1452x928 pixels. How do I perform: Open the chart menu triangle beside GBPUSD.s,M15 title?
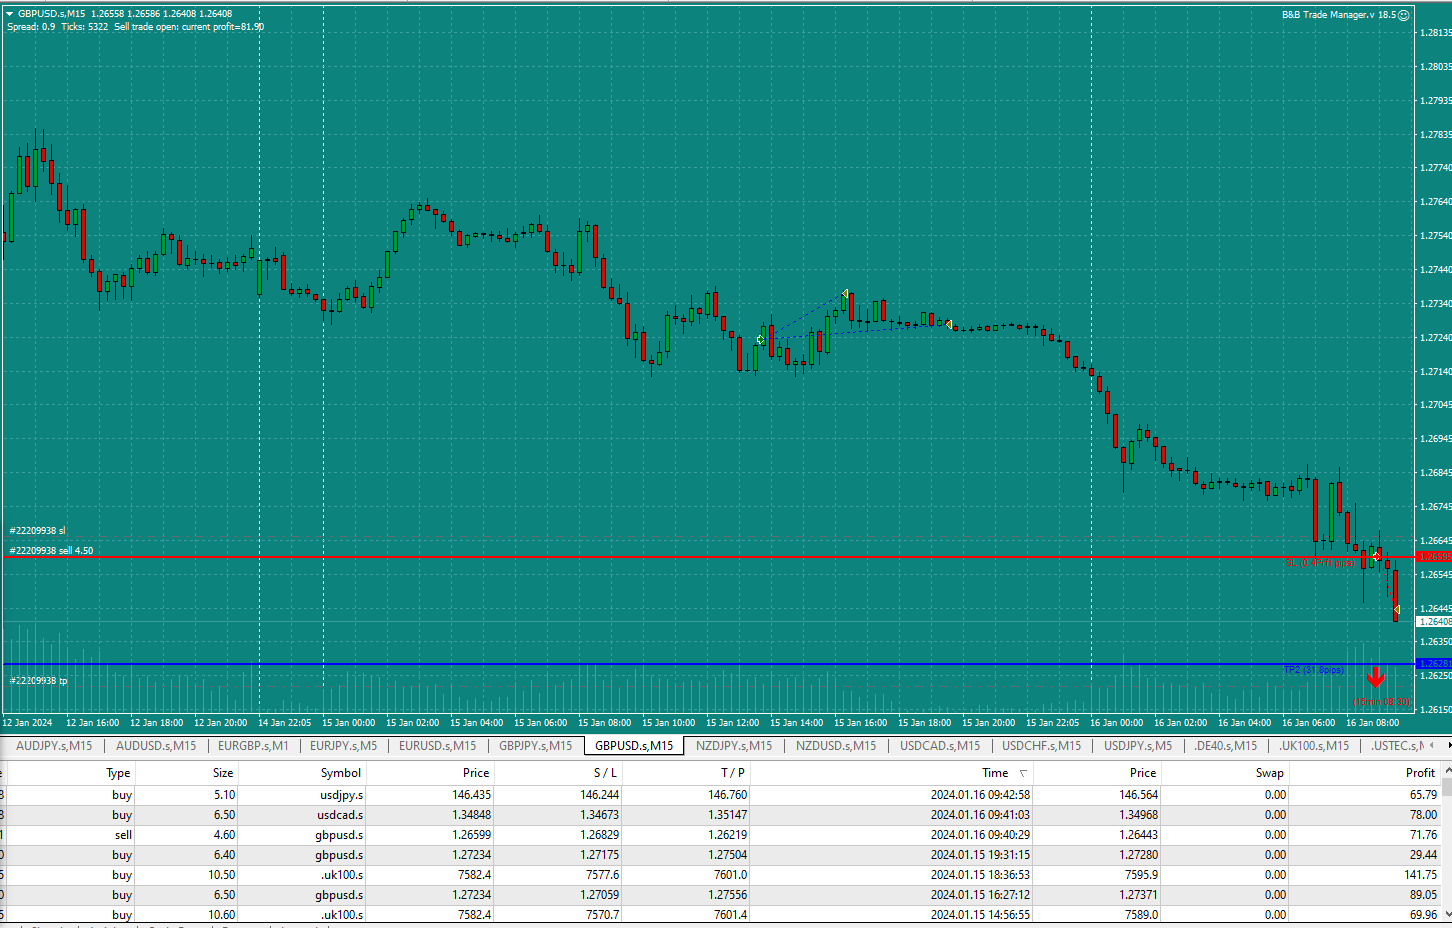9,14
